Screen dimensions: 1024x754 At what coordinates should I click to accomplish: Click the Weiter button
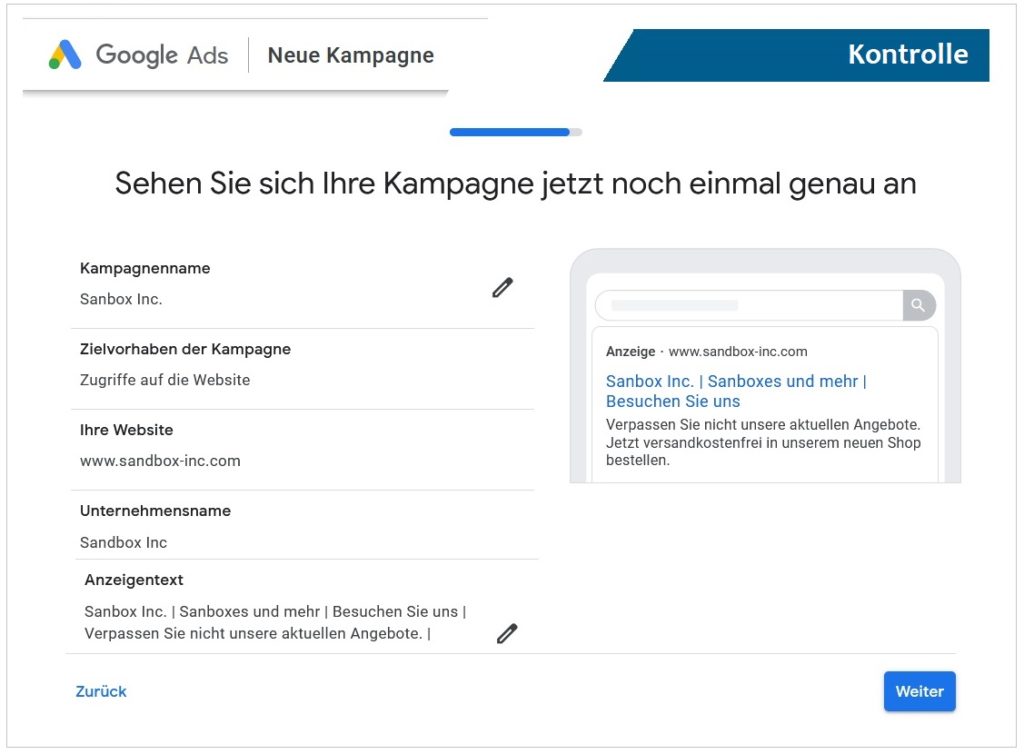tap(920, 691)
